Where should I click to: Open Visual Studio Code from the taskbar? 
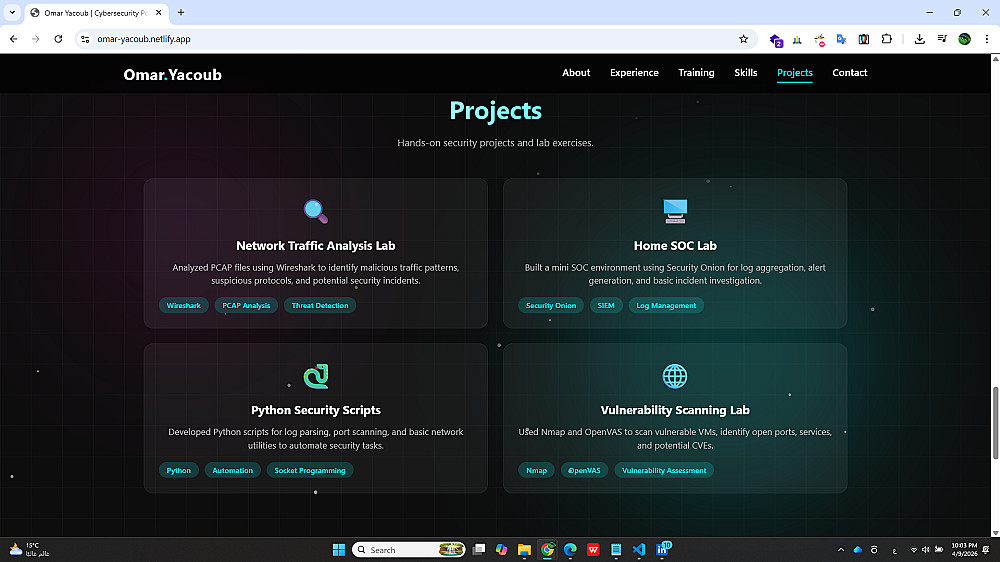639,550
